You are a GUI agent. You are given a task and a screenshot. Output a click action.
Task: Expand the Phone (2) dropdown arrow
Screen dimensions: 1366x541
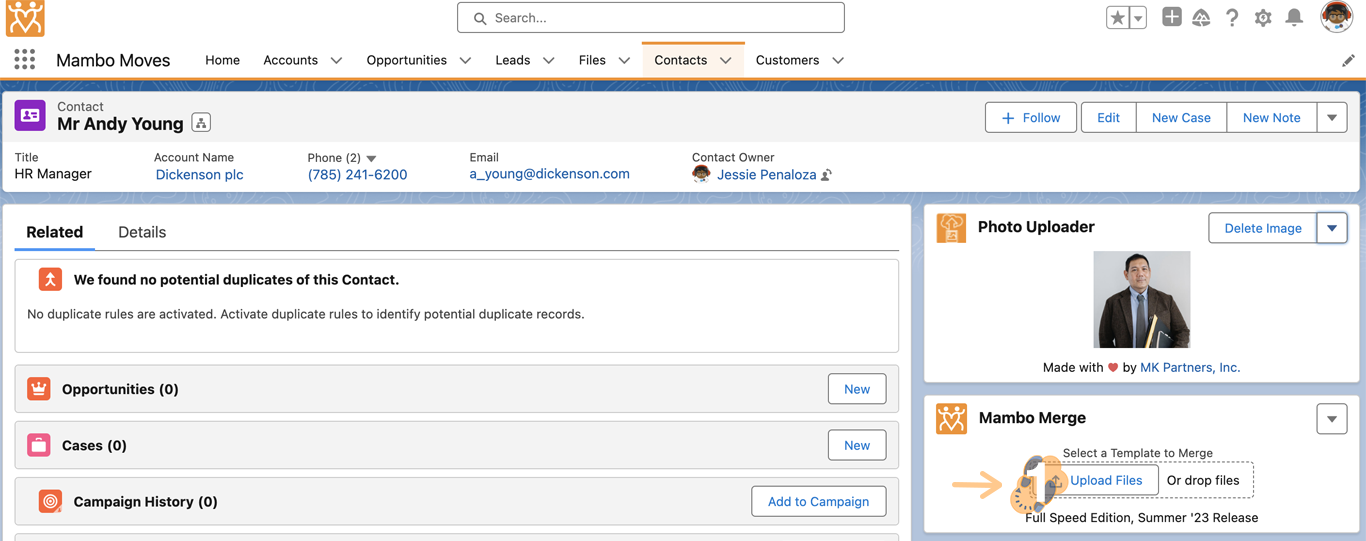372,158
